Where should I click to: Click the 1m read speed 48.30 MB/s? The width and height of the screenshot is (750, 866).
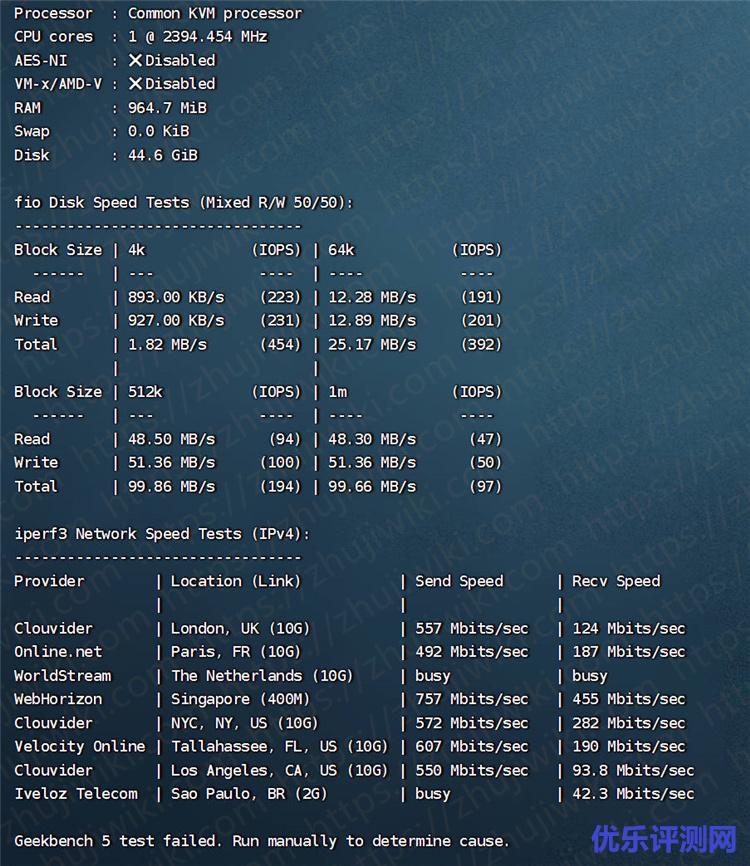(x=372, y=439)
